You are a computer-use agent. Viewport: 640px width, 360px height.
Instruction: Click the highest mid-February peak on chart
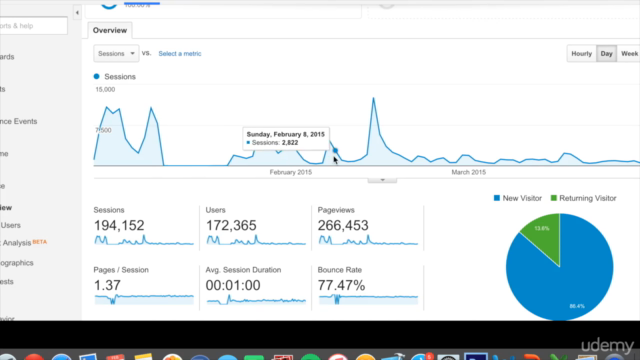[373, 98]
